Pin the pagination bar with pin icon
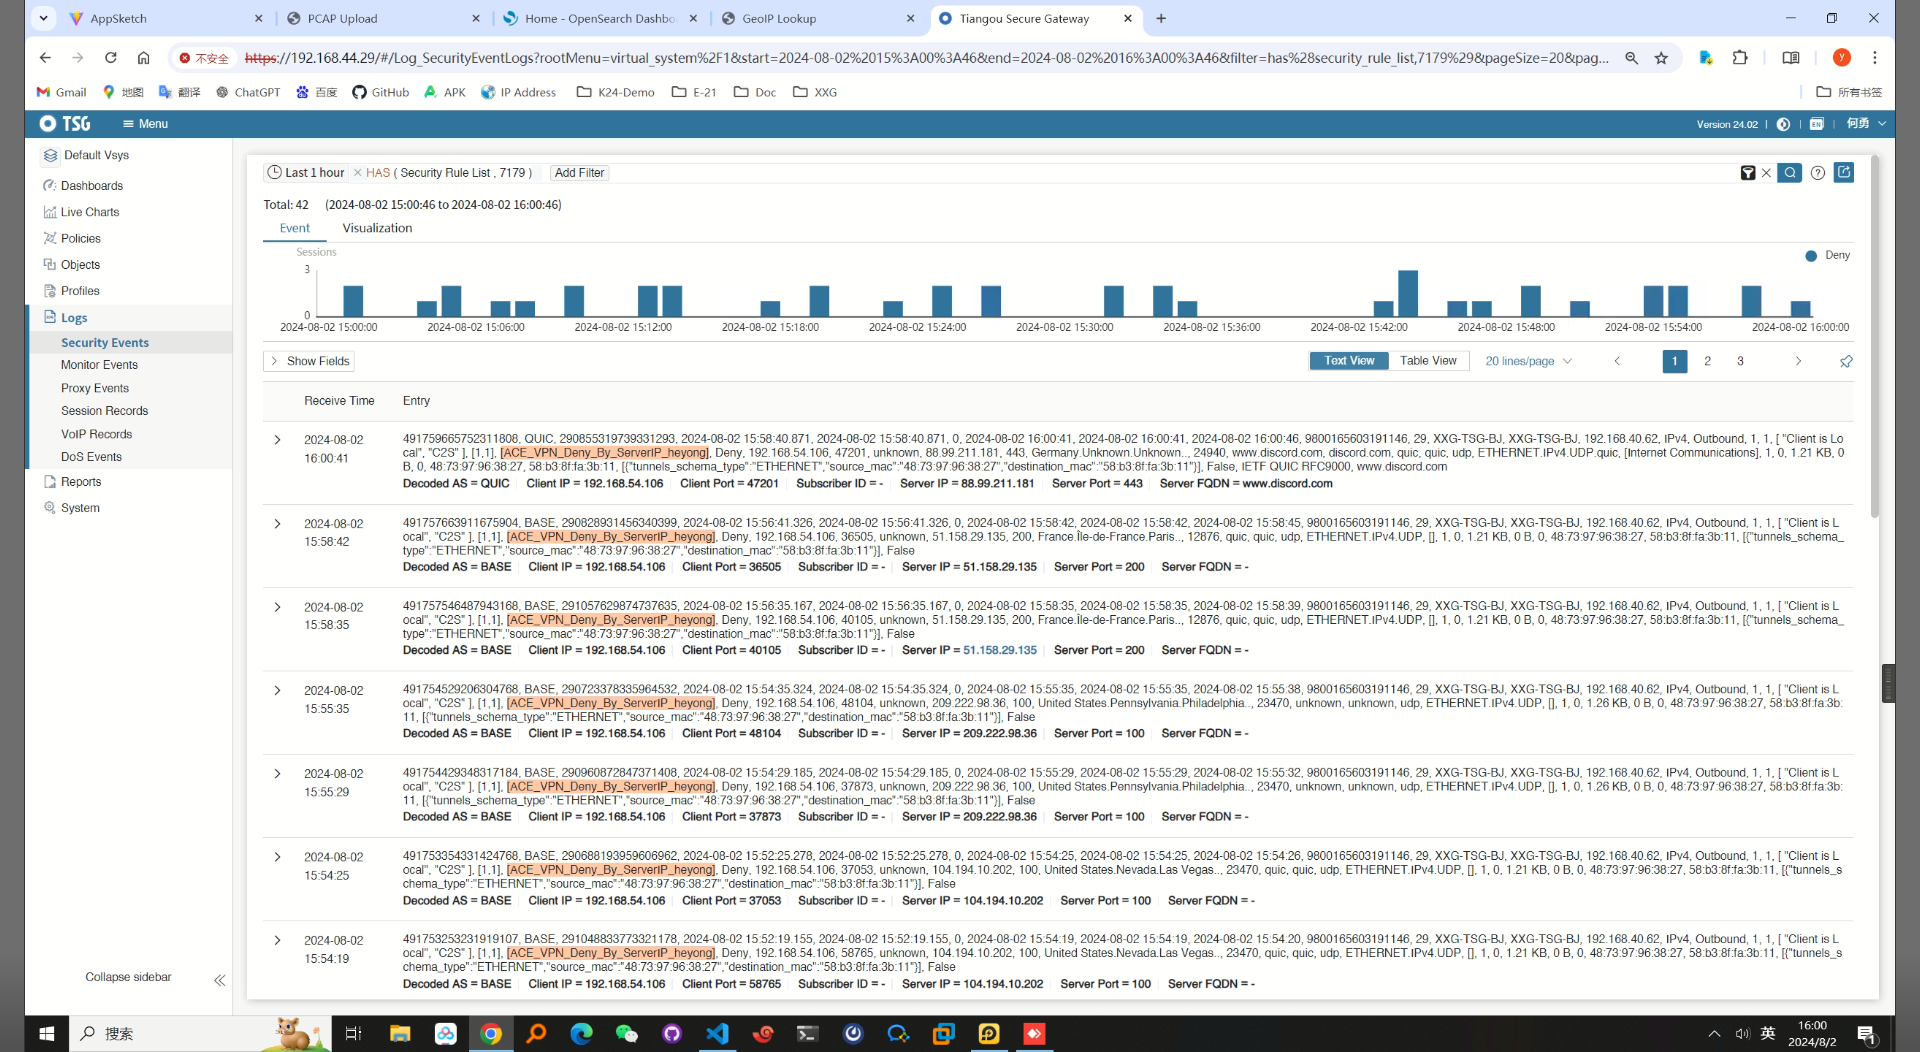 [x=1846, y=361]
